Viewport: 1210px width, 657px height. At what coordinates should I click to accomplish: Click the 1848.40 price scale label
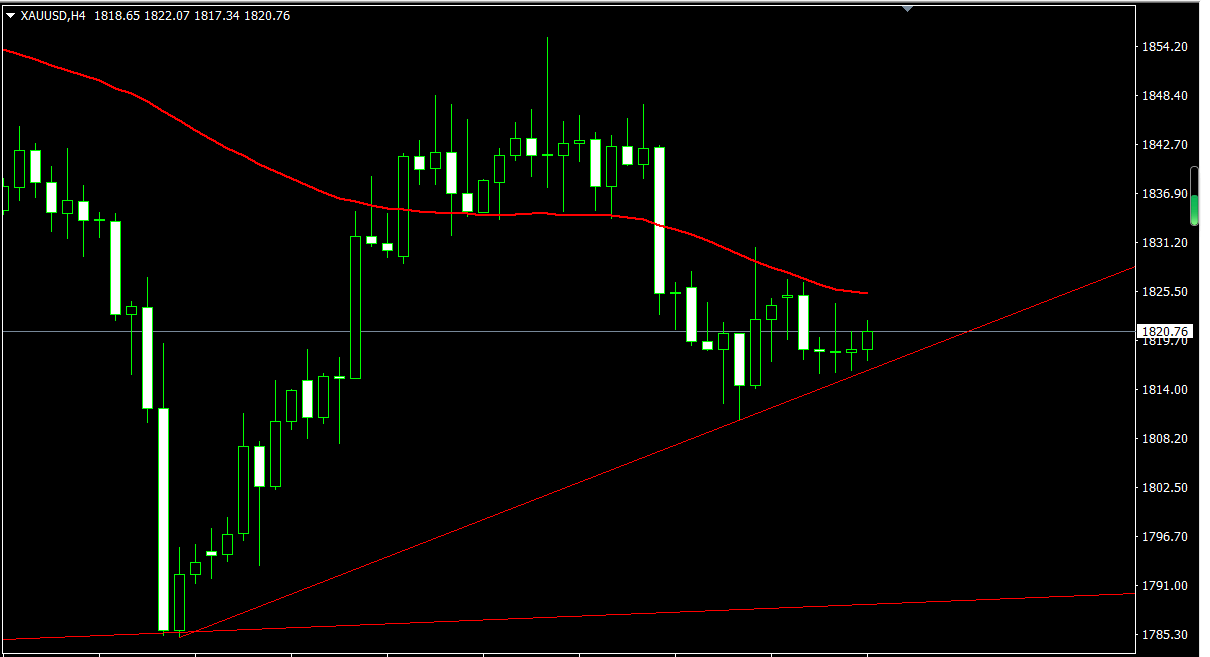tap(1164, 96)
